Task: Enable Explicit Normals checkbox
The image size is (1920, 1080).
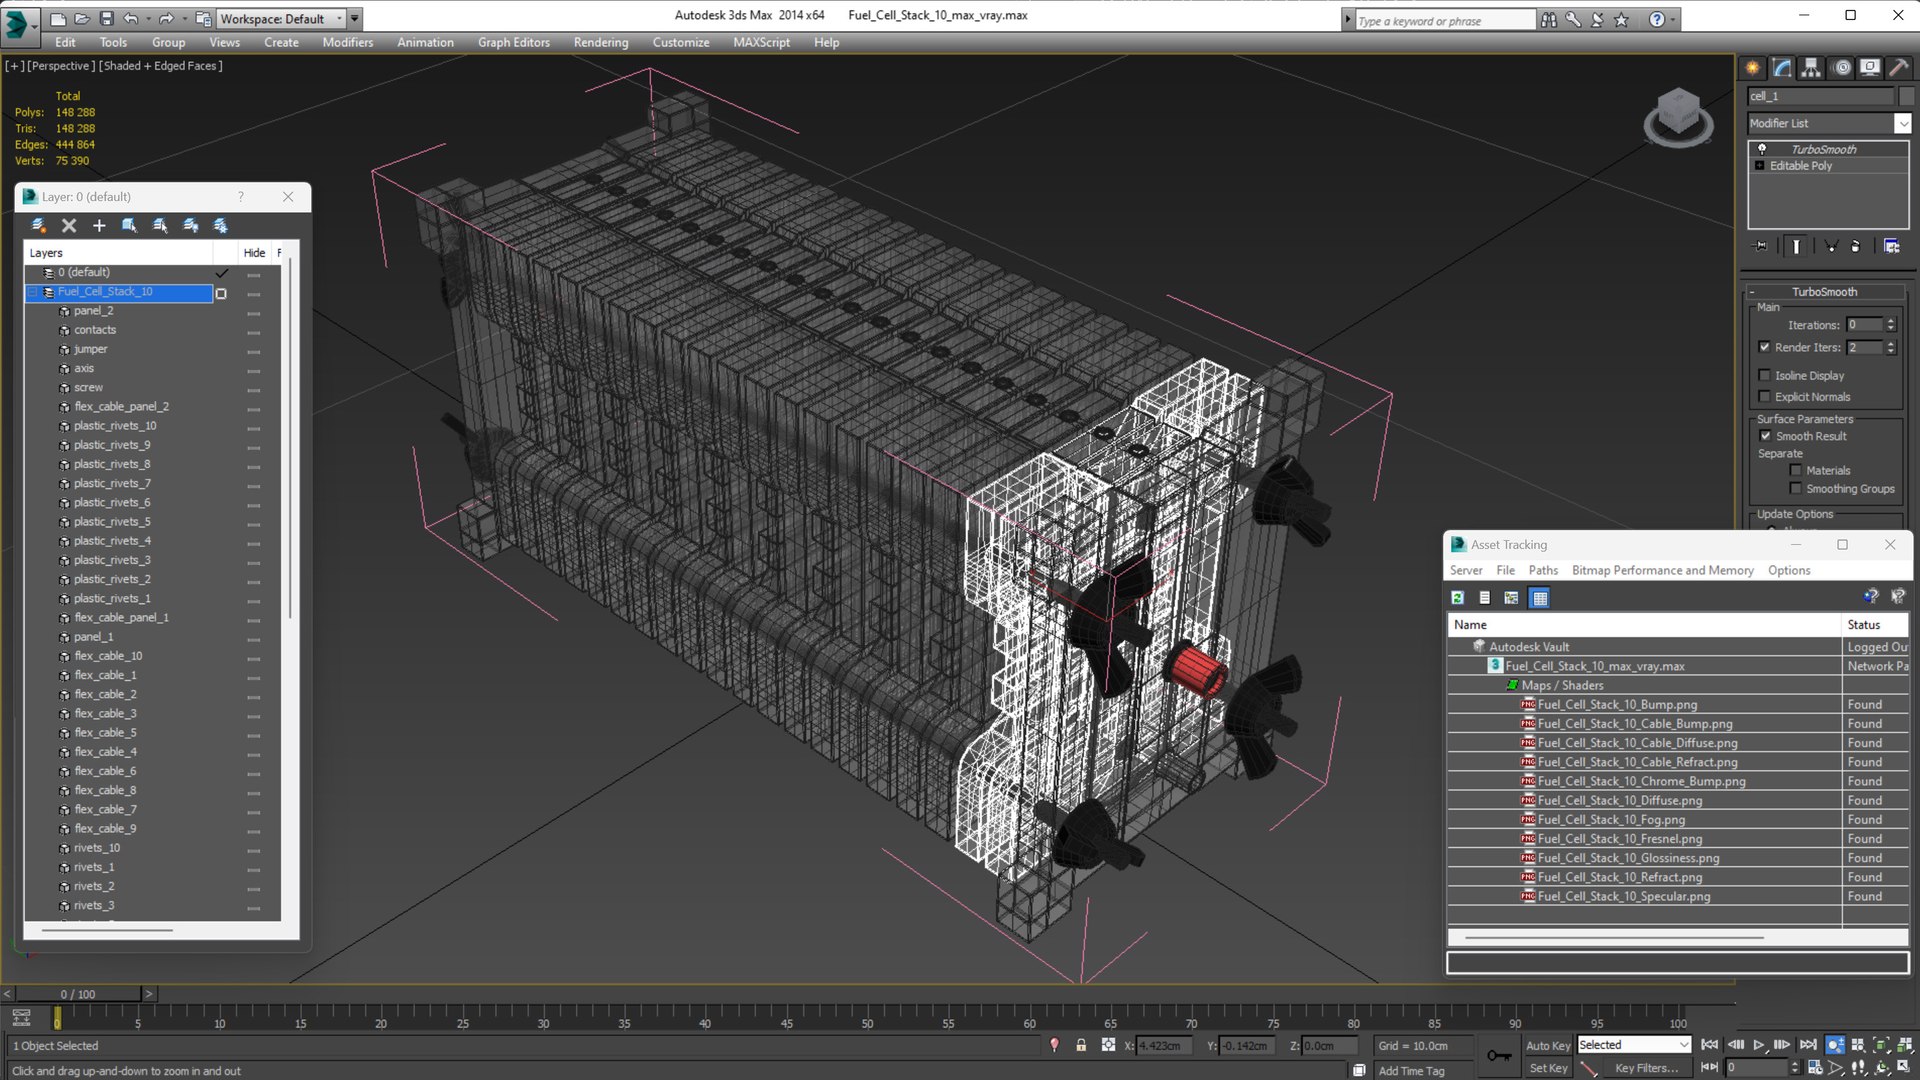Action: tap(1765, 397)
